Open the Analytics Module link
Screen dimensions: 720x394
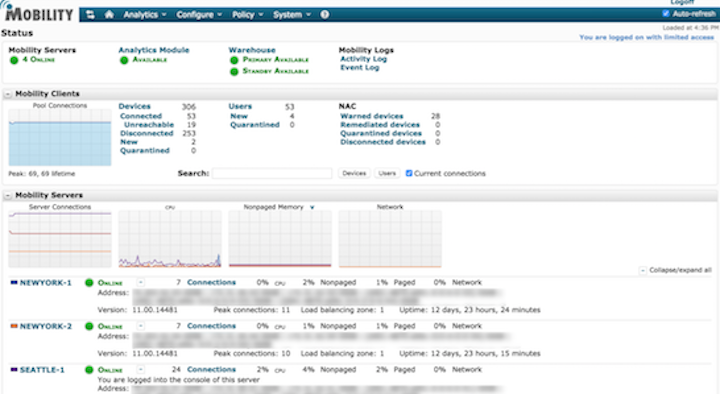(154, 50)
